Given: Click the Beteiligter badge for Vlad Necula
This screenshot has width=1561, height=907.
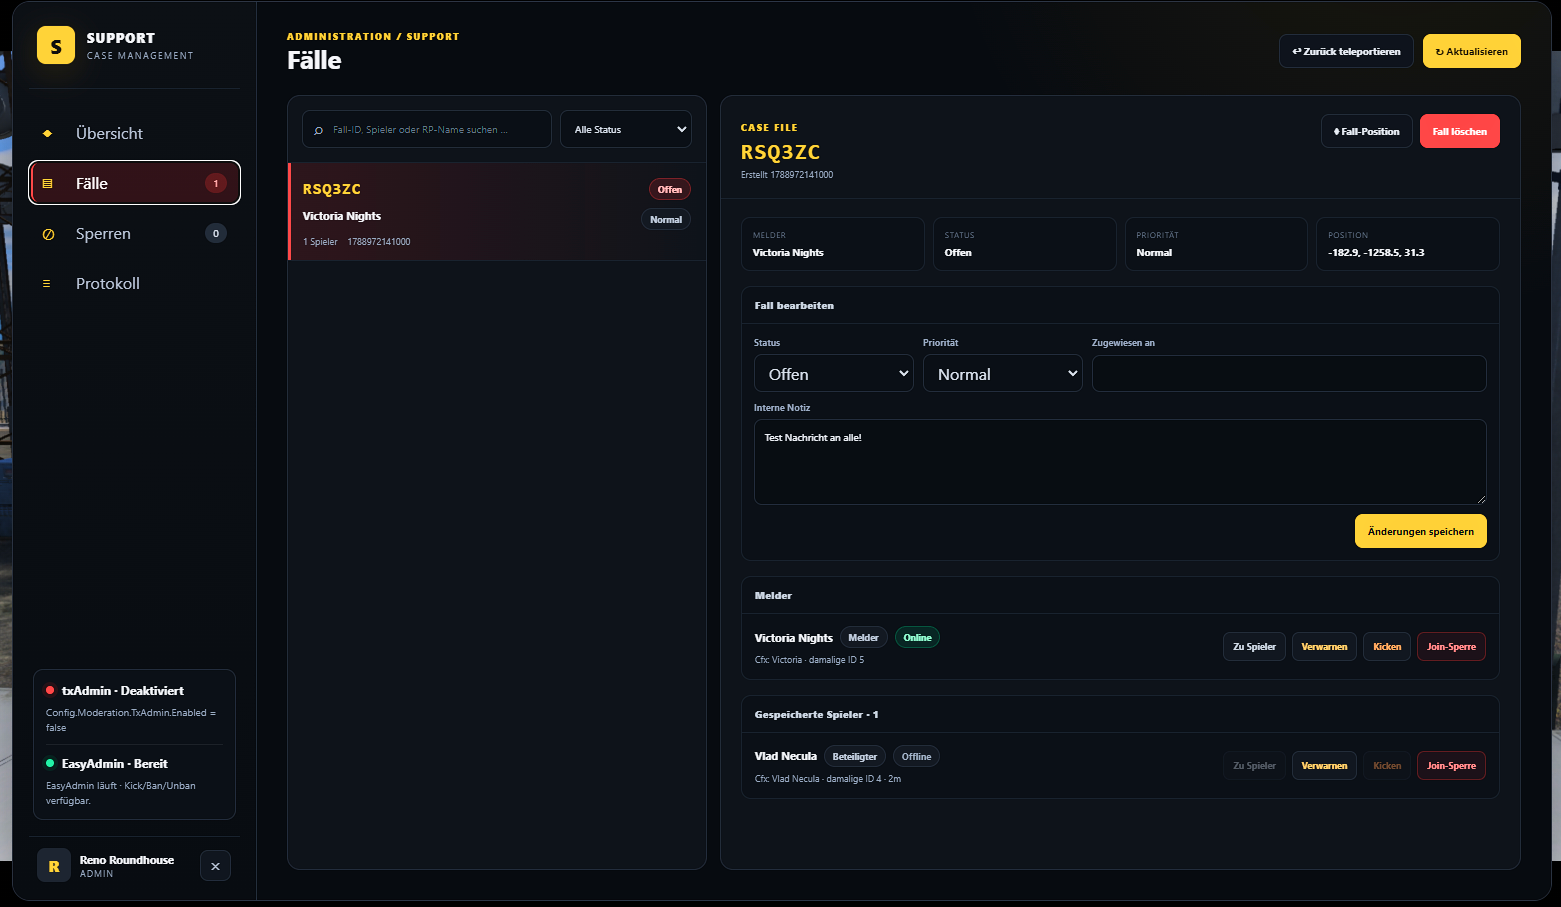Looking at the screenshot, I should click(855, 756).
